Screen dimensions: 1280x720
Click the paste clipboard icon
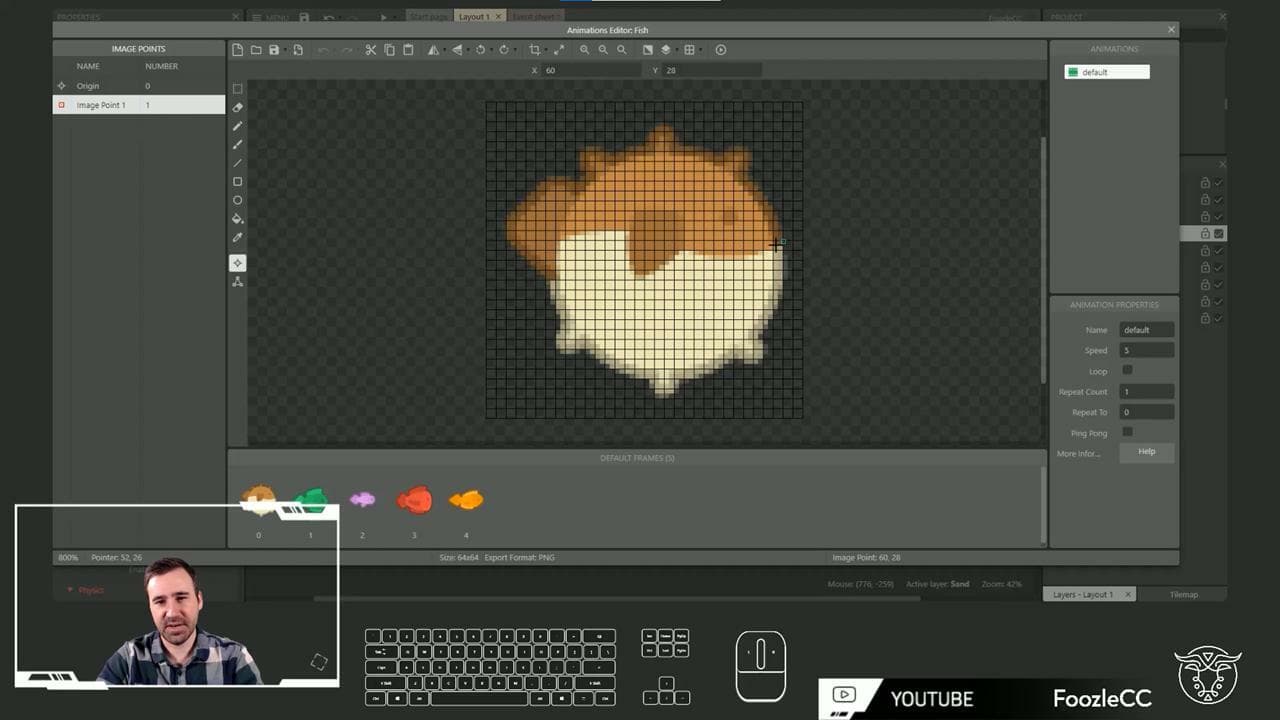pos(408,50)
